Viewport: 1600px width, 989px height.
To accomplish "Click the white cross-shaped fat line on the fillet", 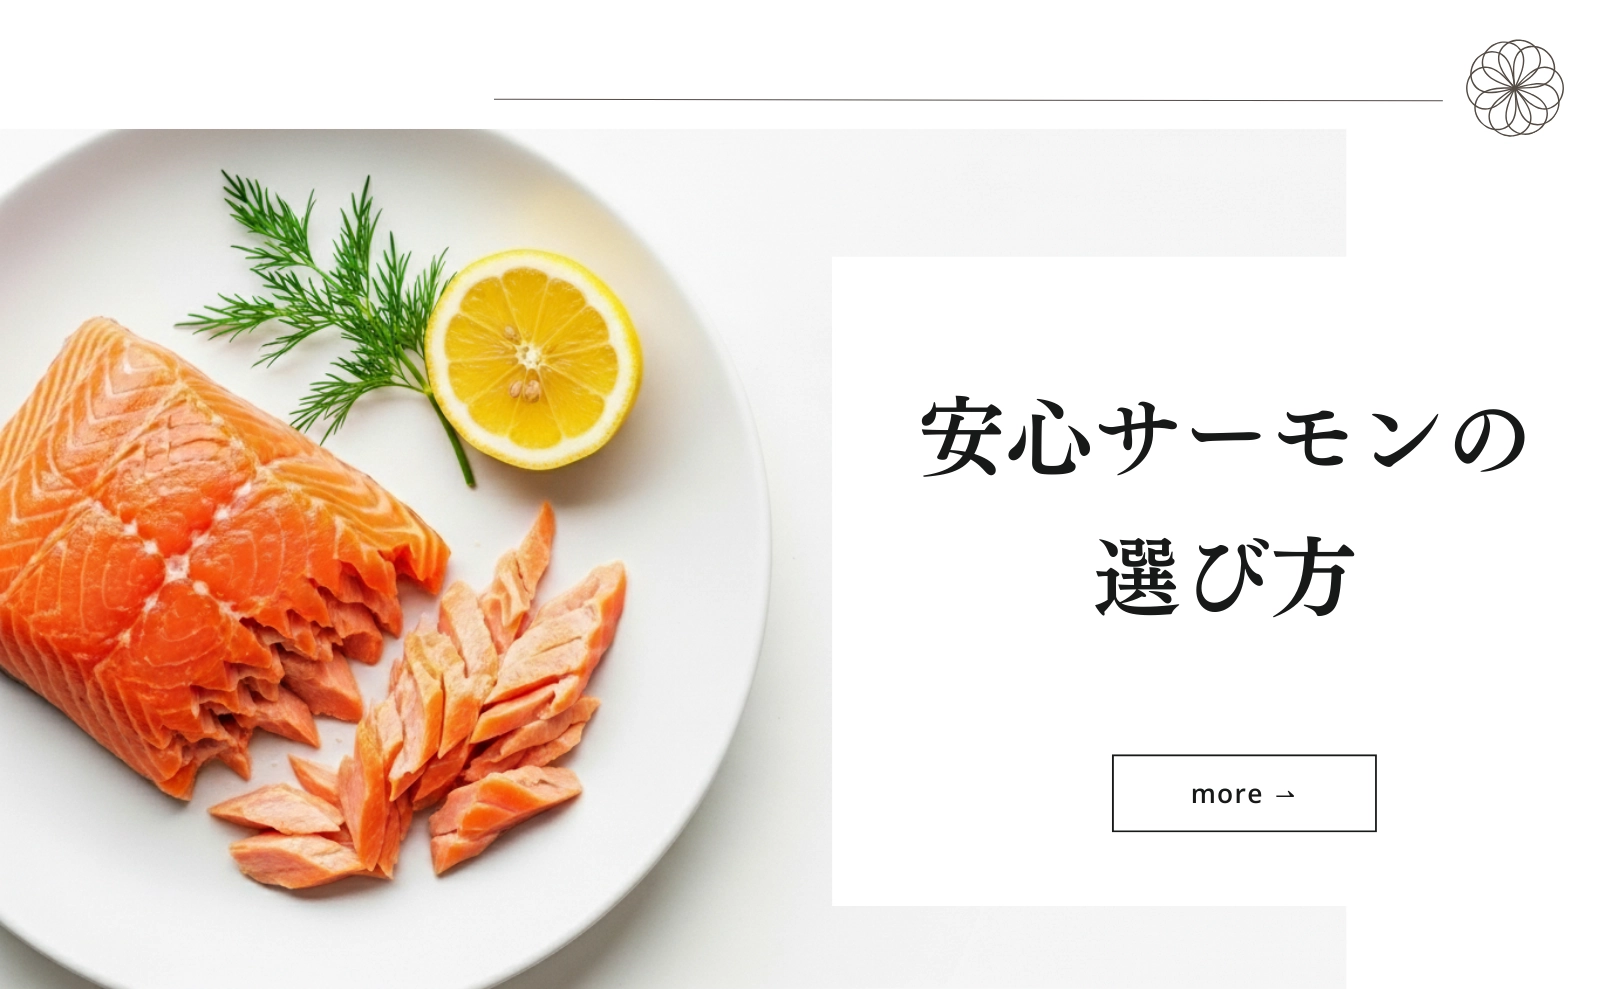I will 180,545.
